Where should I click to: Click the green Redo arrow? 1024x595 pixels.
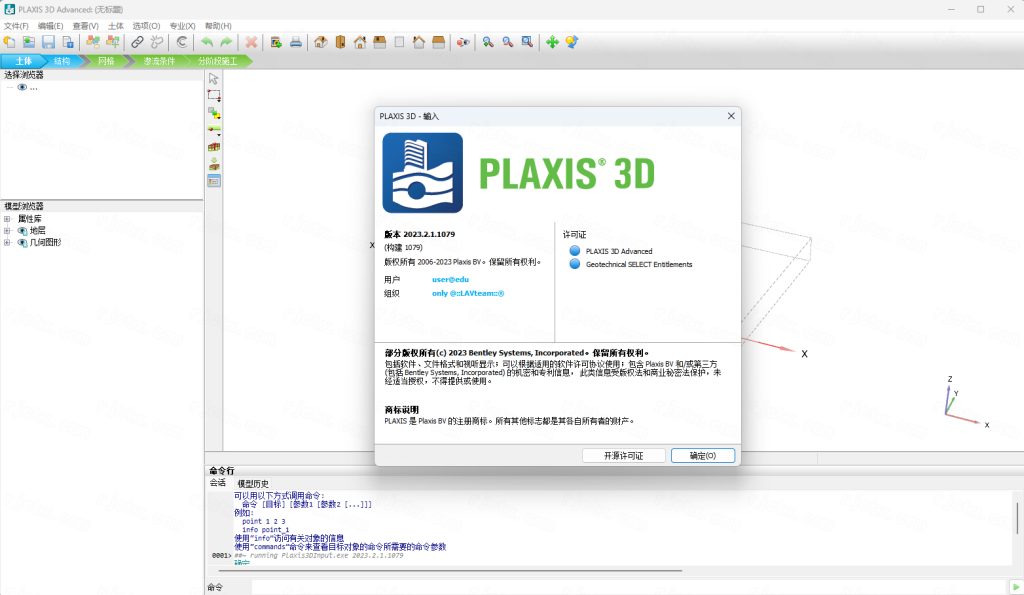tap(226, 42)
